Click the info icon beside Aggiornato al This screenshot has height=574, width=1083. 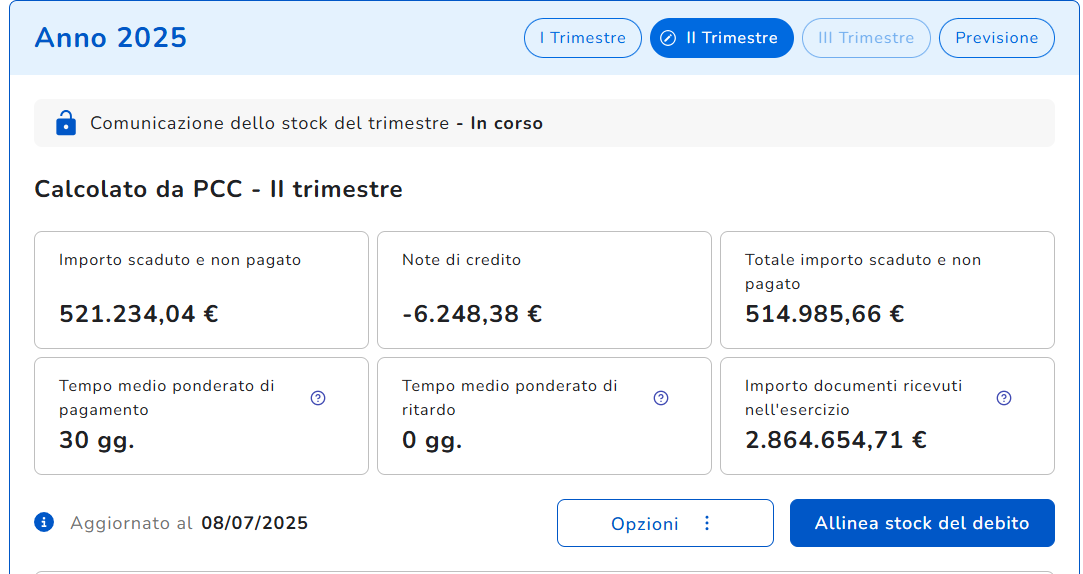(44, 522)
